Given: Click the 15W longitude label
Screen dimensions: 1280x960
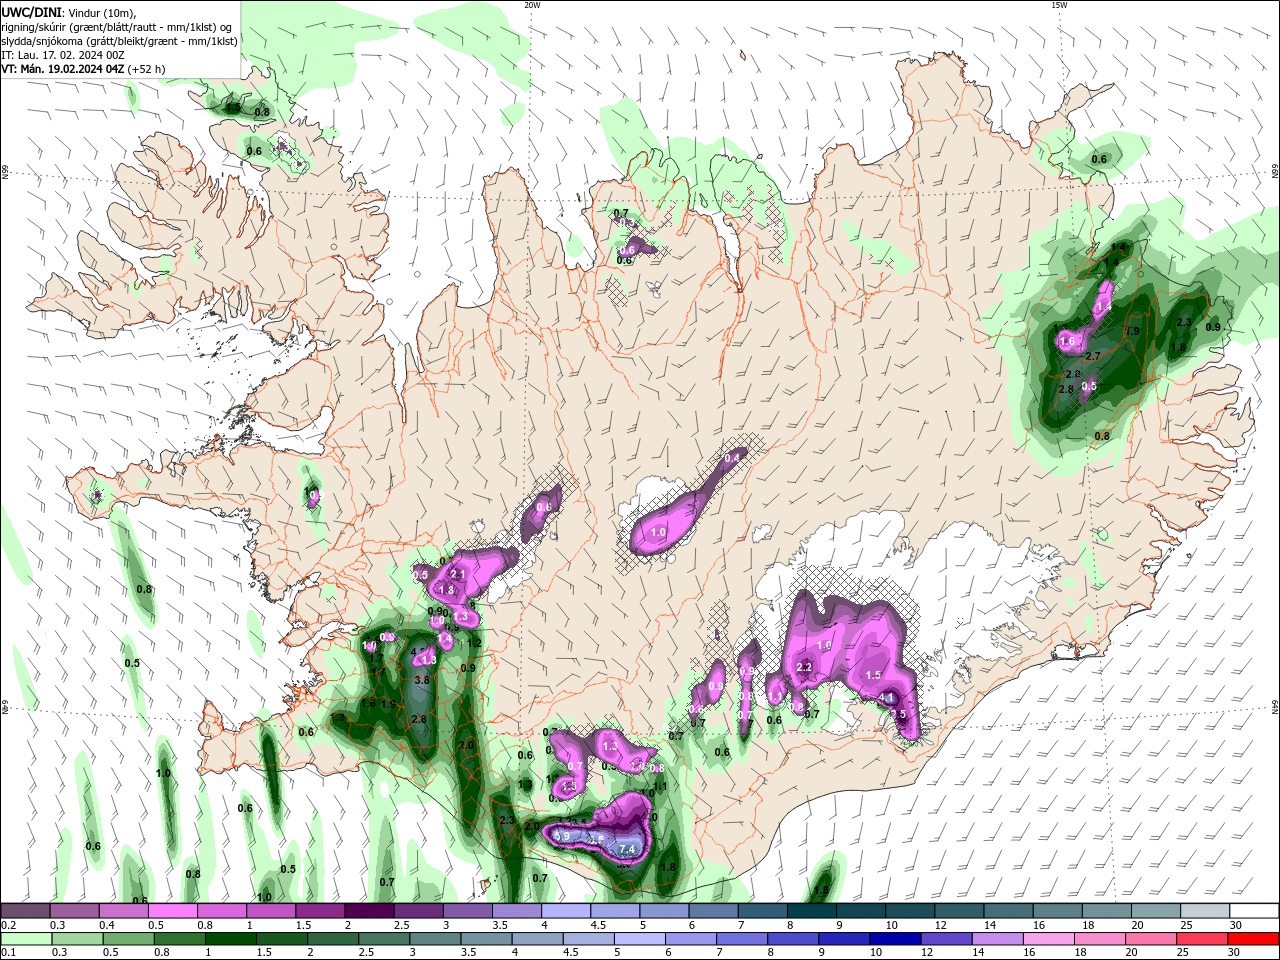Looking at the screenshot, I should click(x=1059, y=5).
